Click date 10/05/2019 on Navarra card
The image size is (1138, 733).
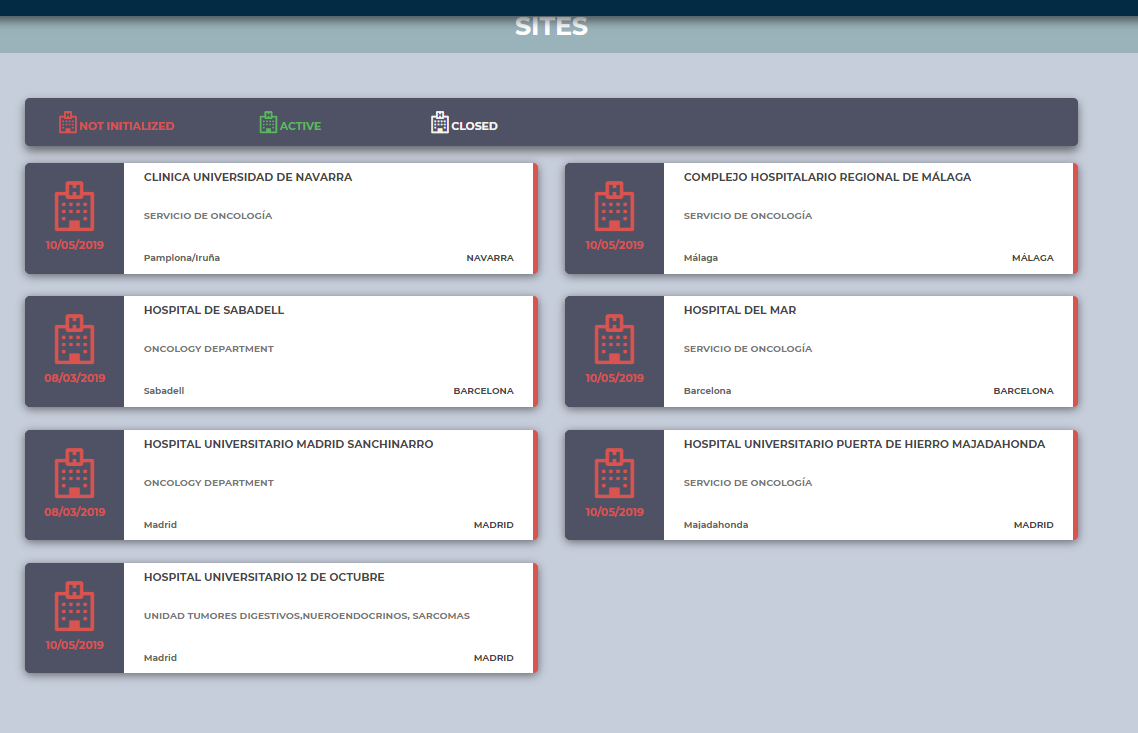point(75,245)
